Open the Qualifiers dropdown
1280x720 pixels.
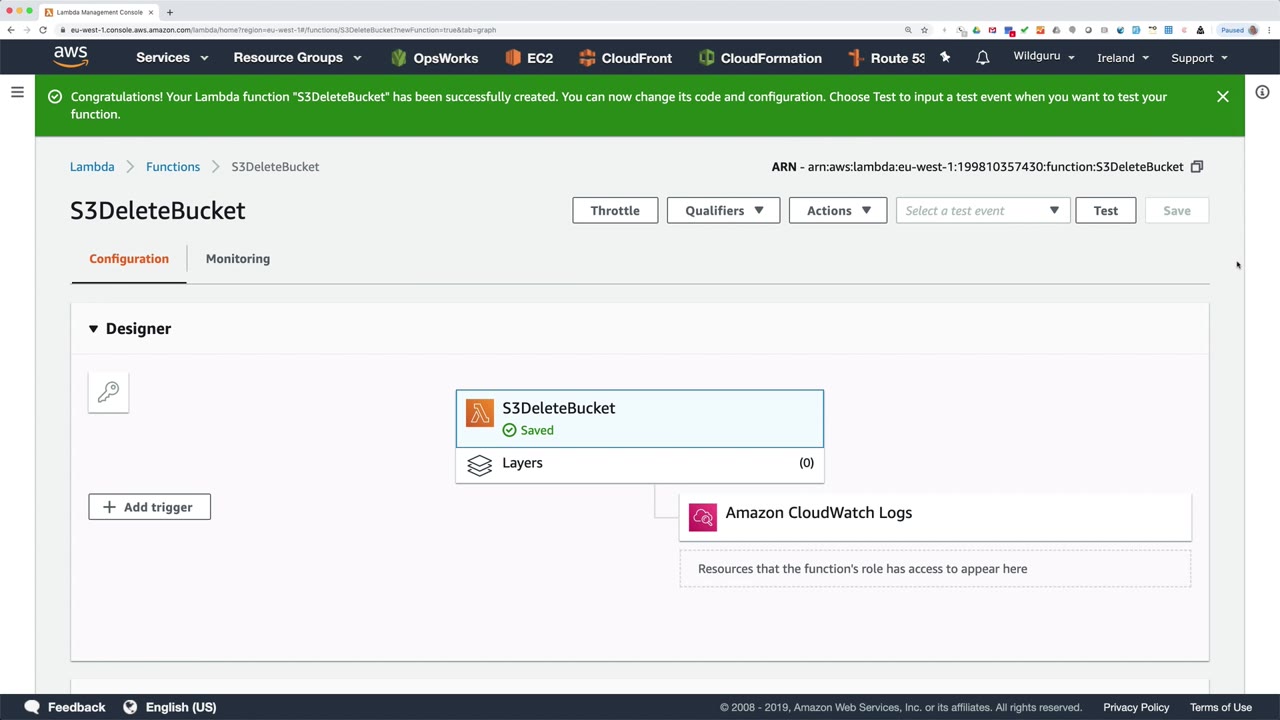[x=723, y=211]
